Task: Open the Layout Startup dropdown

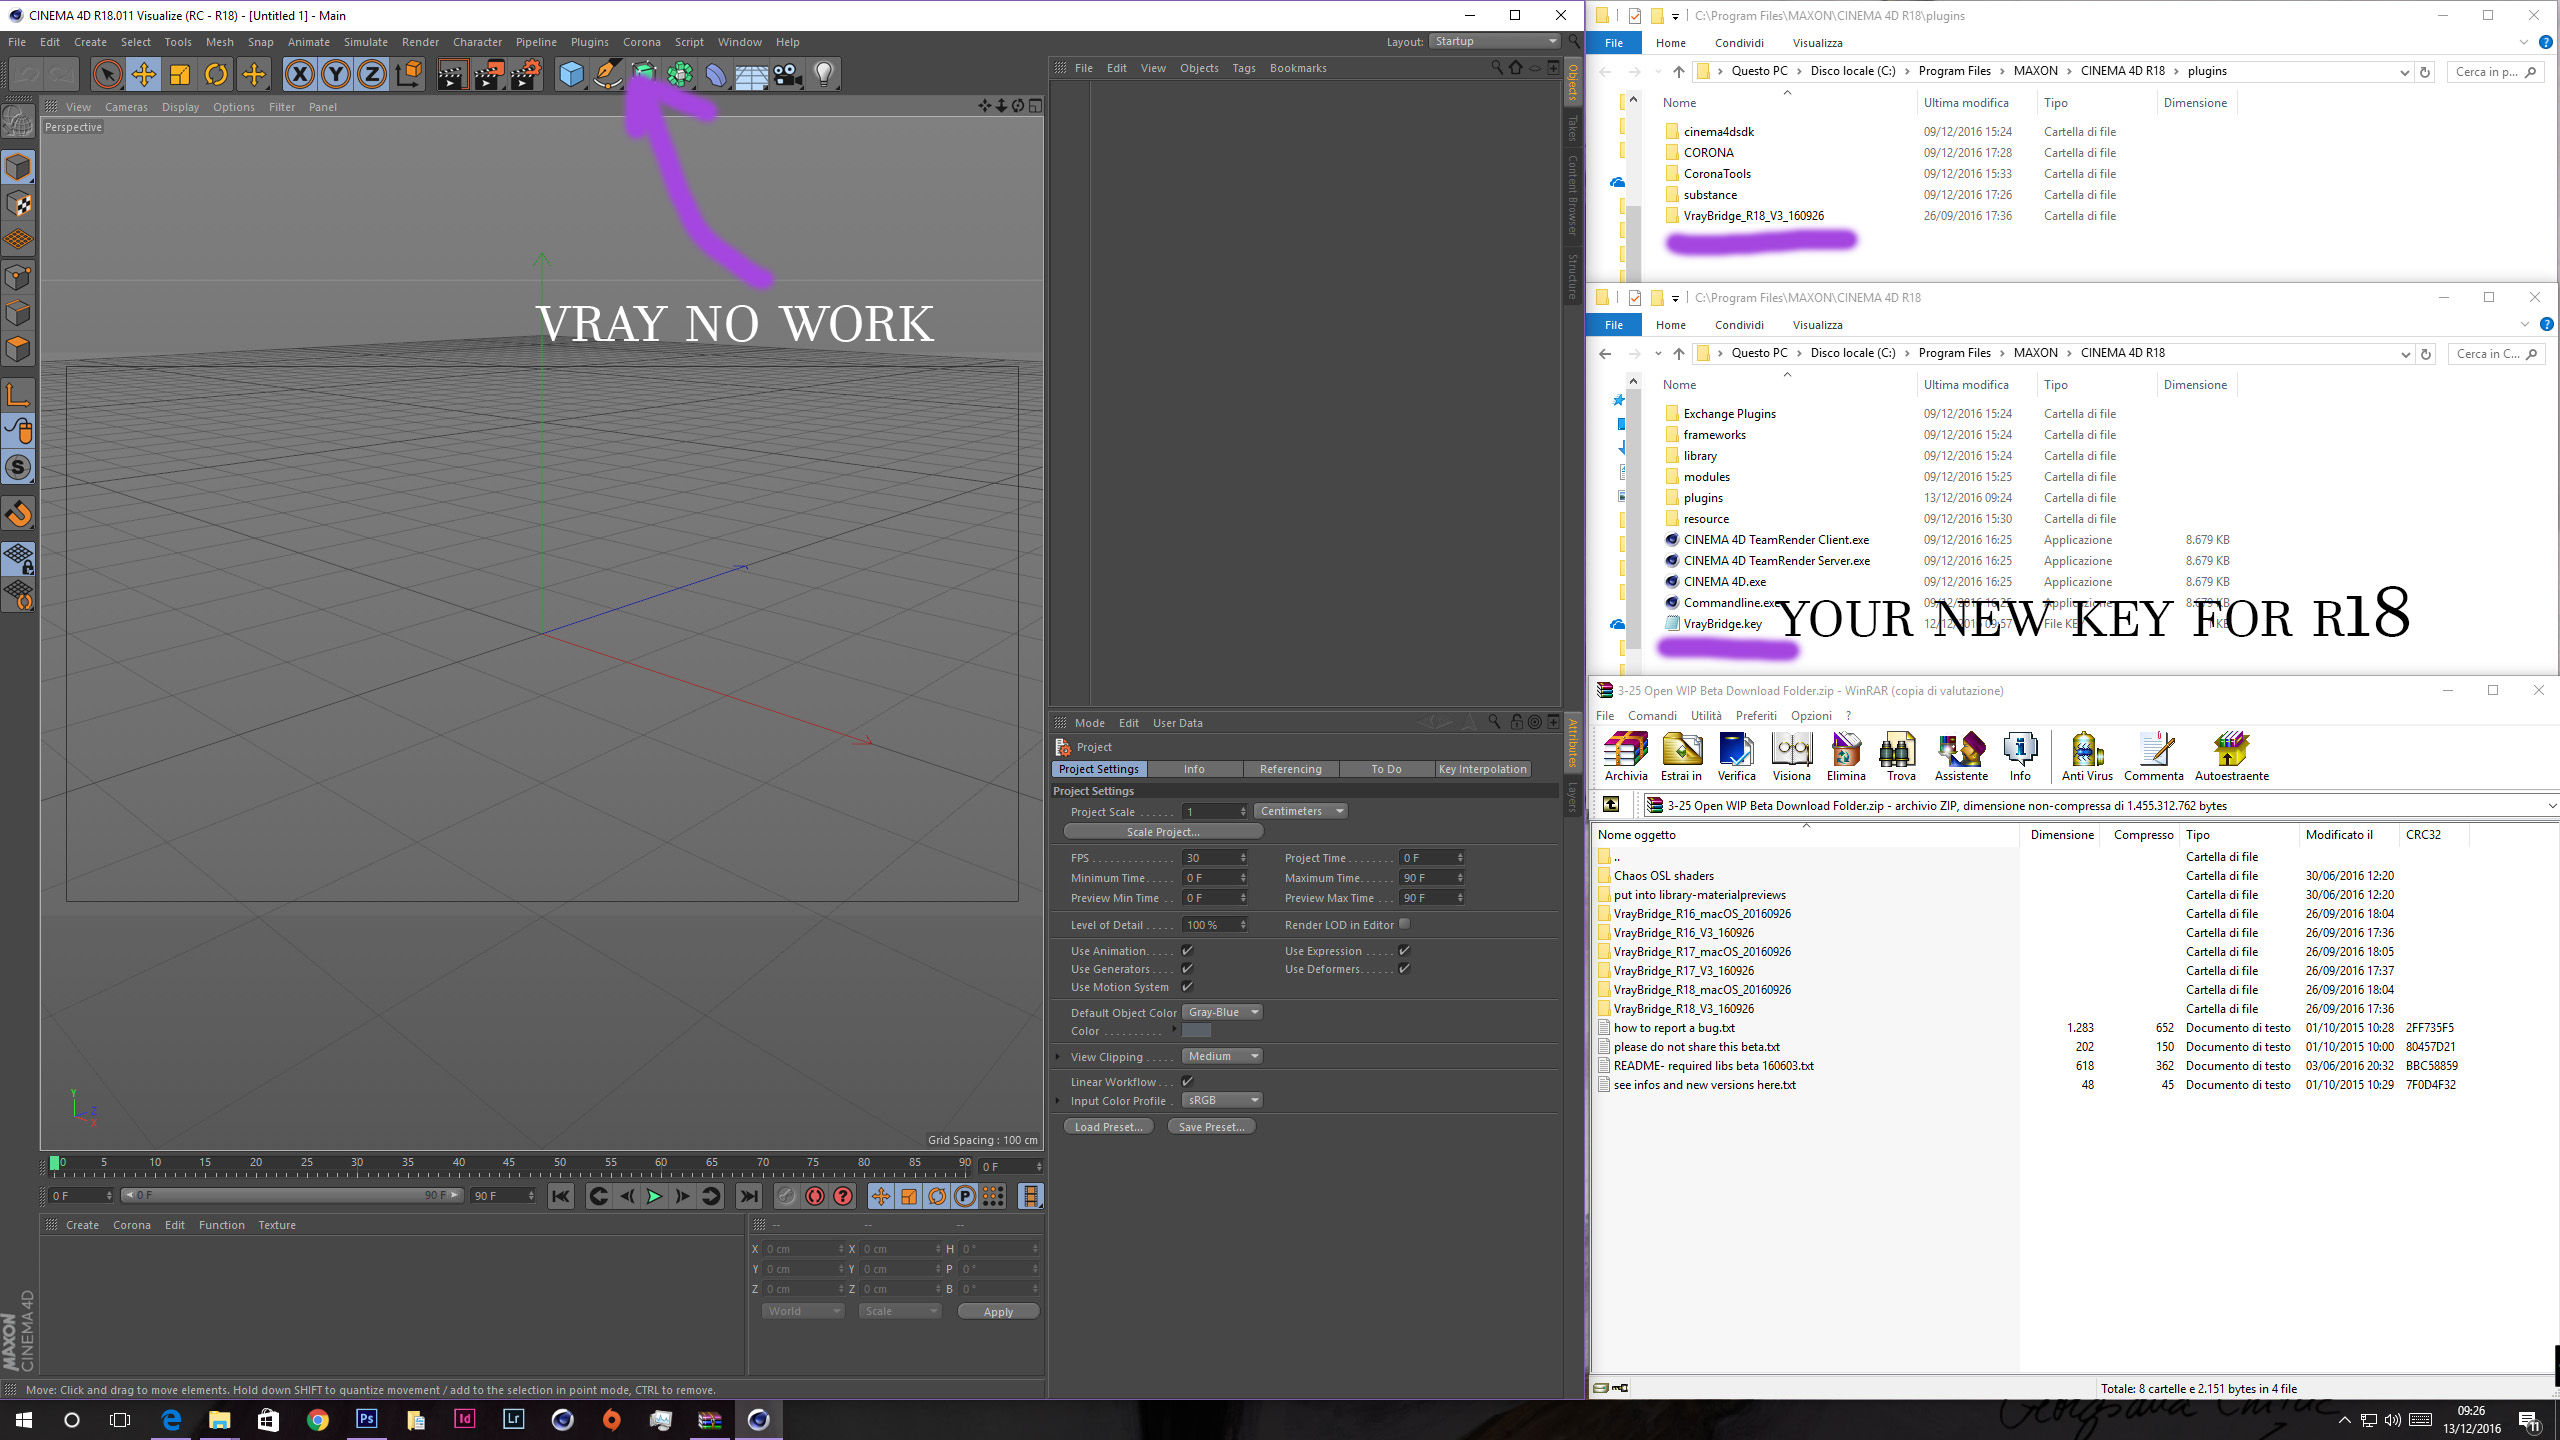Action: (x=1494, y=41)
